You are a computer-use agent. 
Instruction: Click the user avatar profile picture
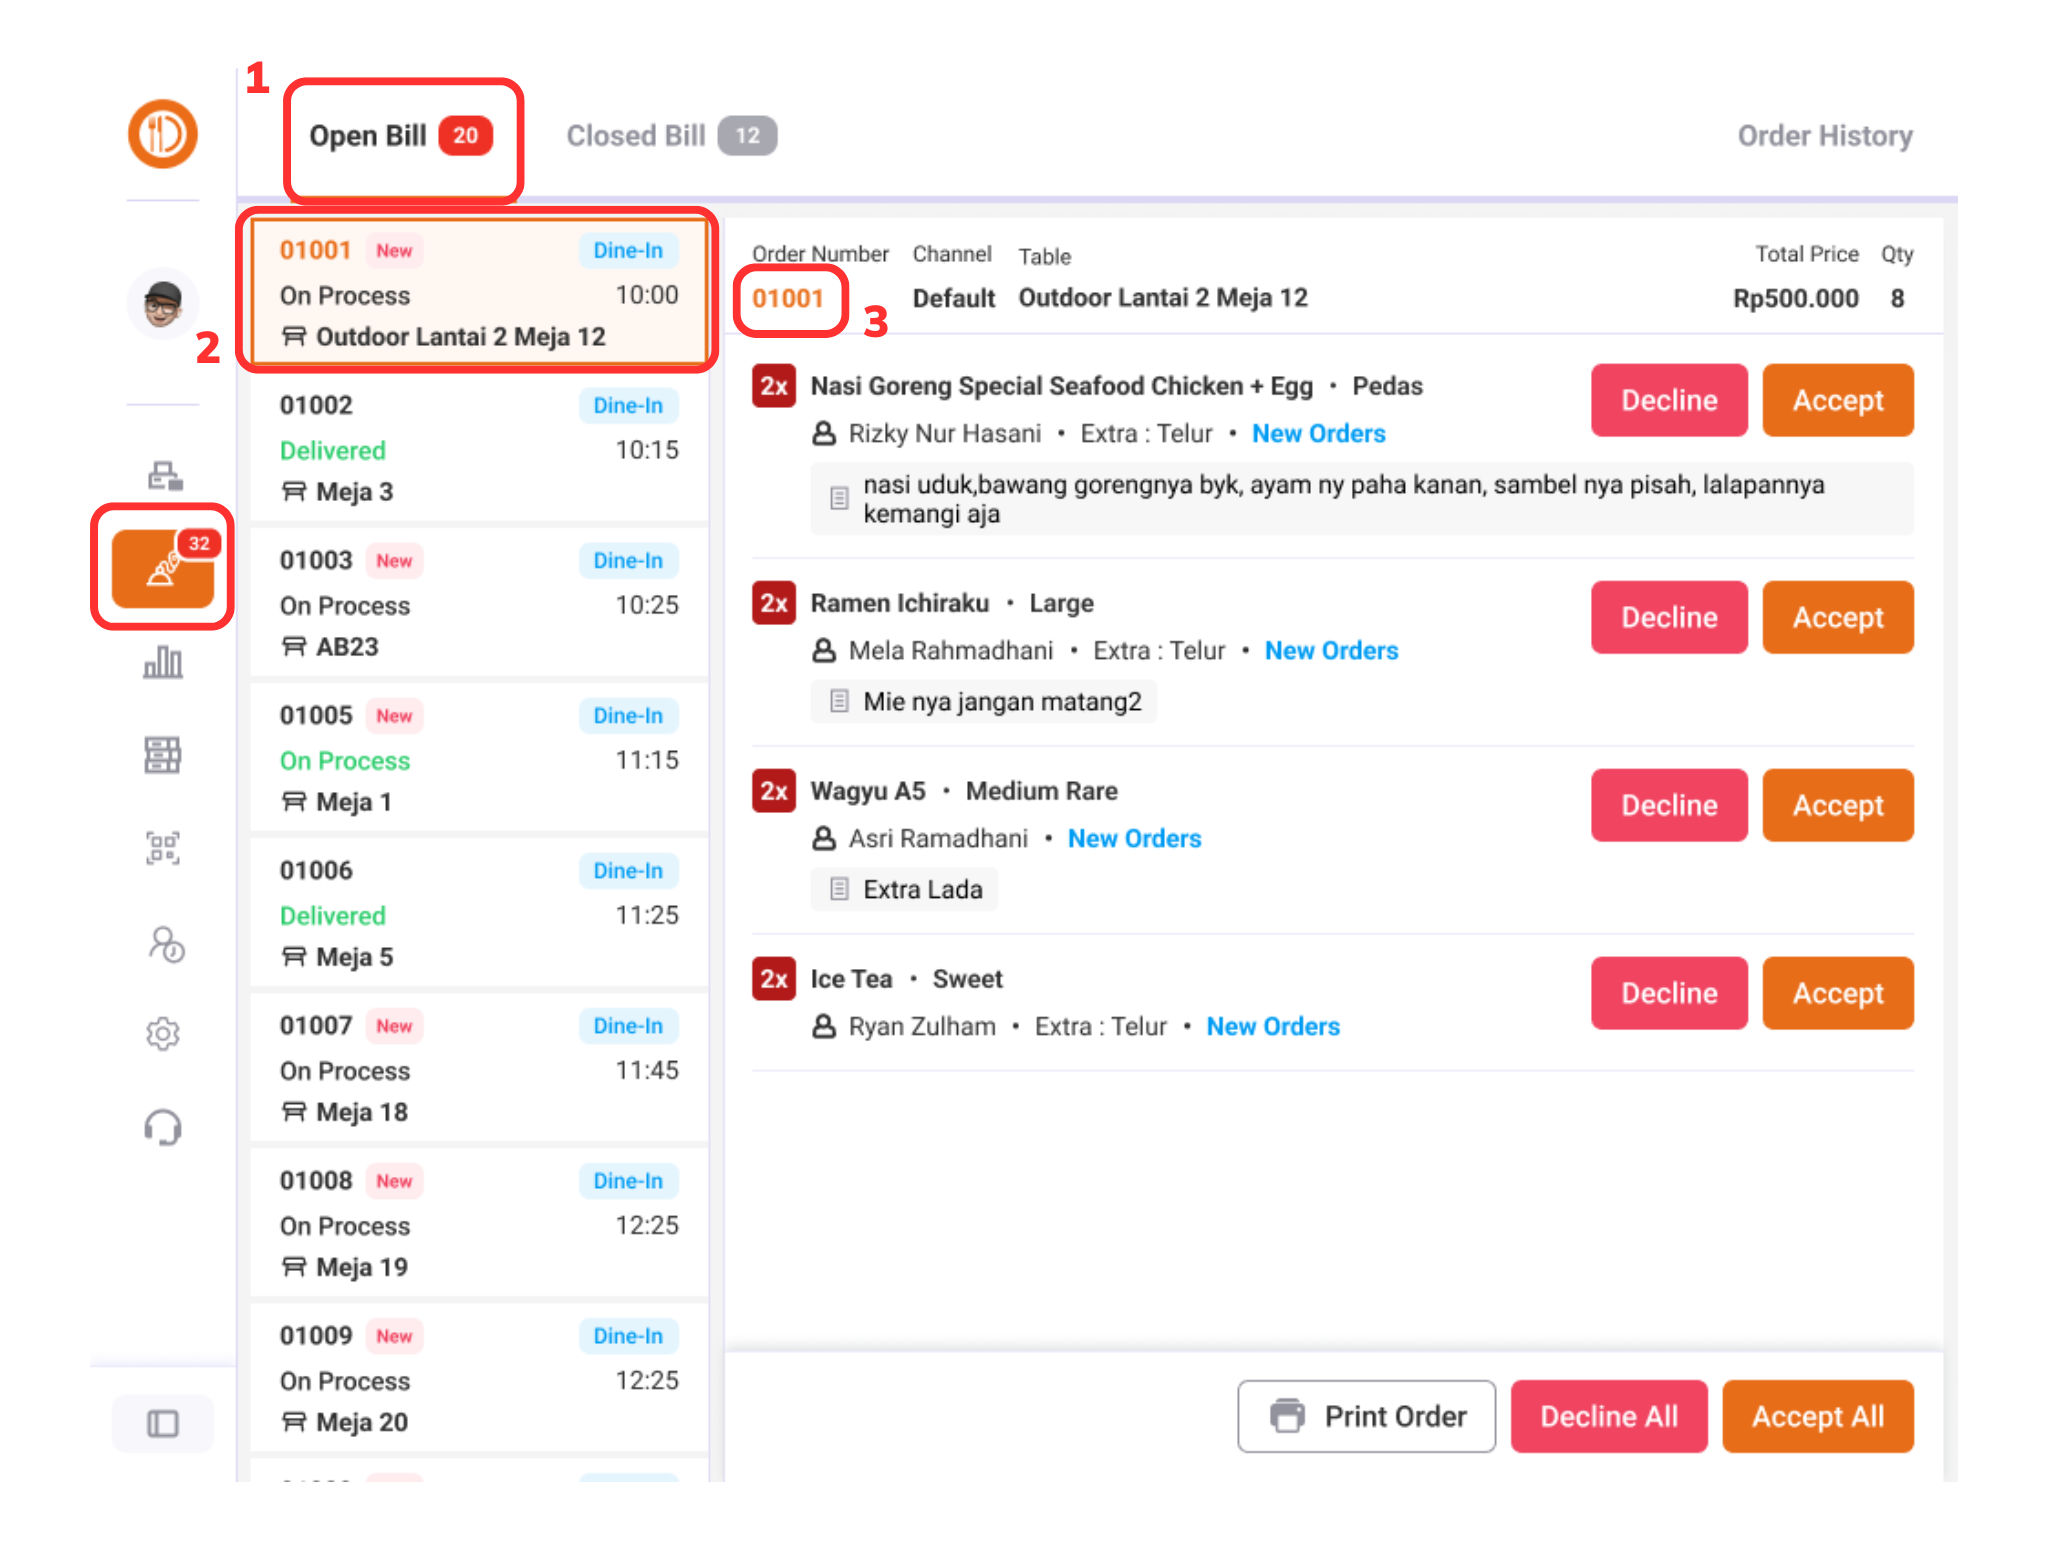point(163,303)
